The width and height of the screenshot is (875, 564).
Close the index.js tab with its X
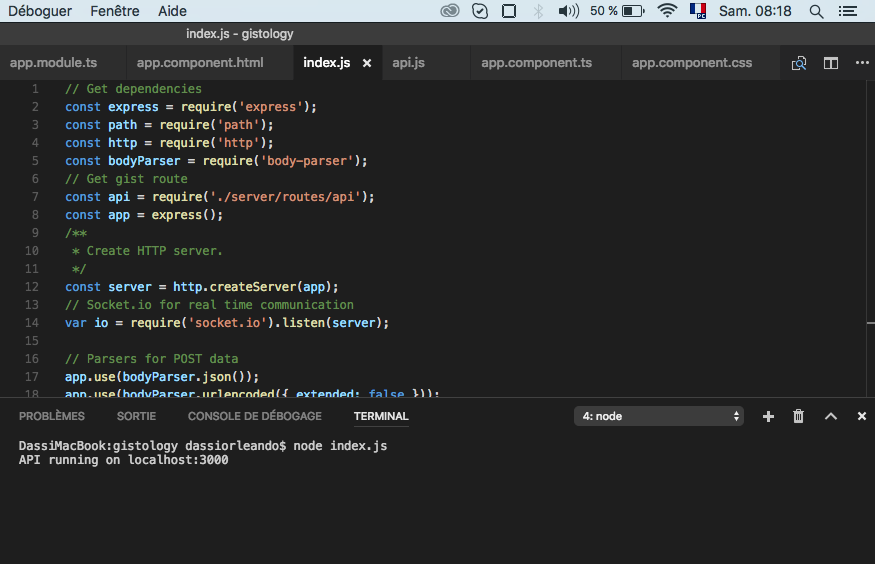(x=367, y=63)
